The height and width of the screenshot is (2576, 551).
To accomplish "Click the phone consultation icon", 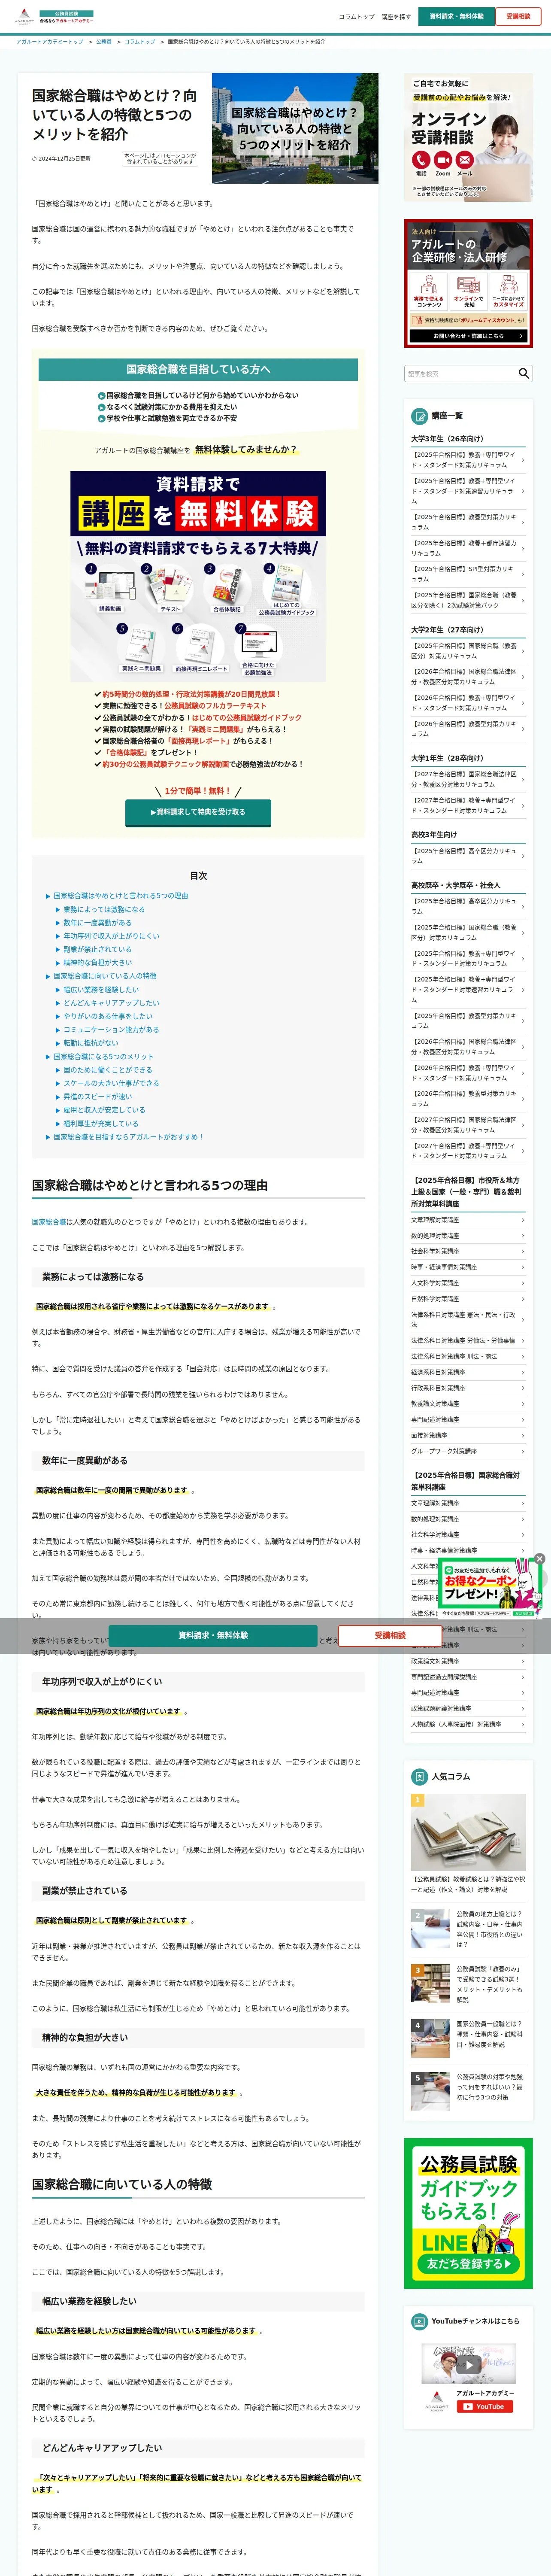I will click(x=421, y=160).
